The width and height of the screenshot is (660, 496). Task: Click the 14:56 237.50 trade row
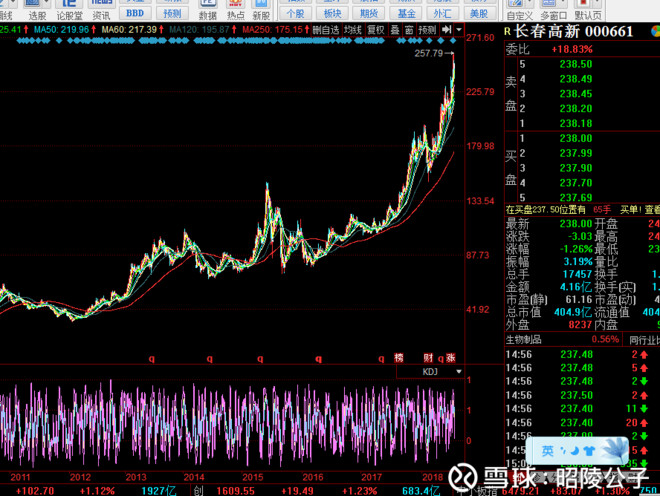pyautogui.click(x=577, y=395)
